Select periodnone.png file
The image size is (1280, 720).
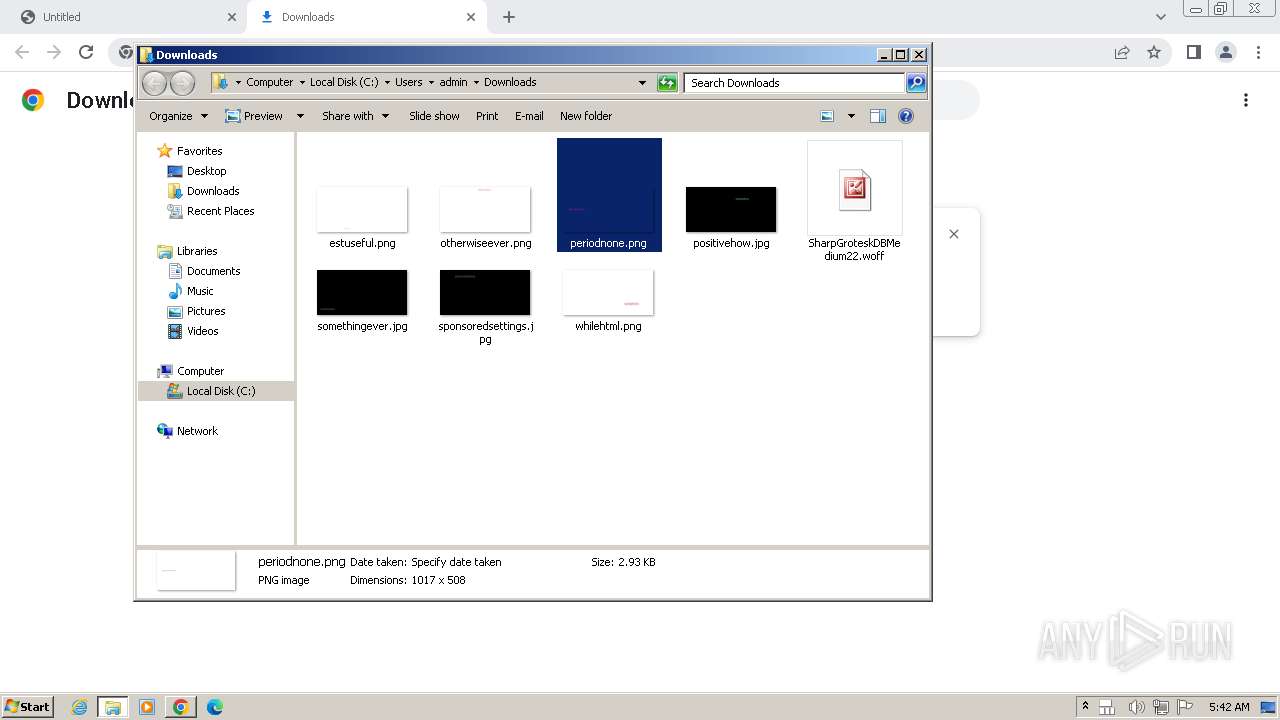[609, 195]
